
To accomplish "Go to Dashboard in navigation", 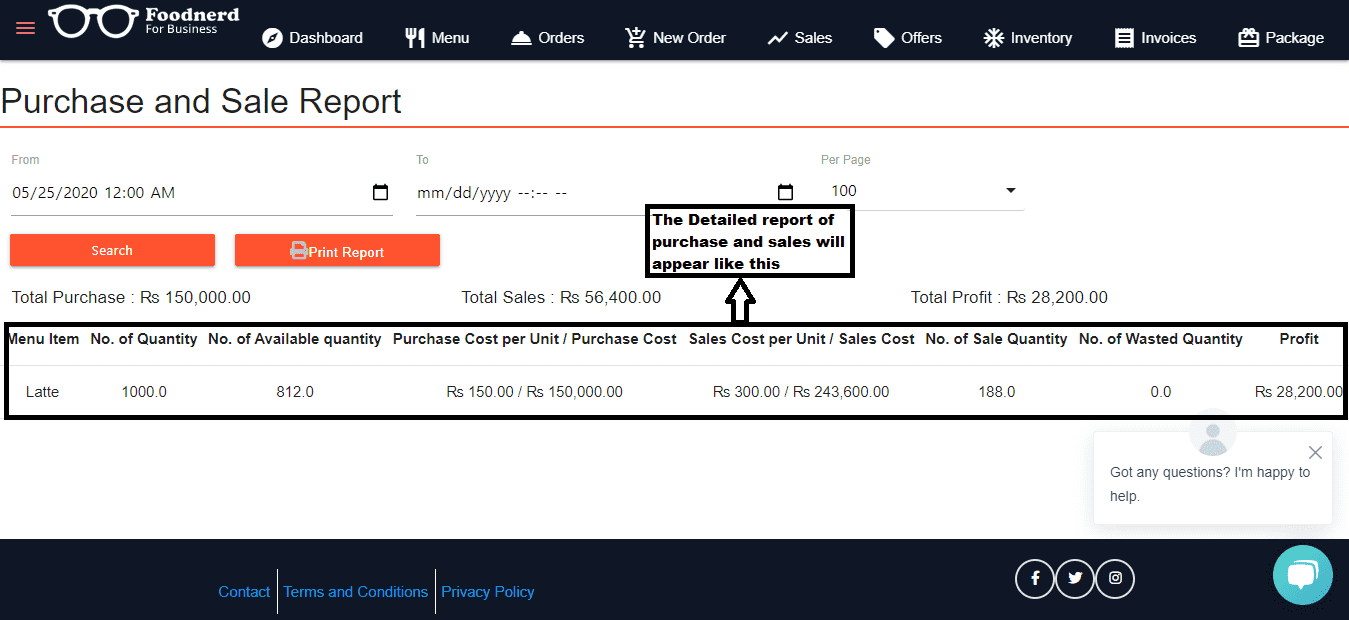I will click(x=312, y=38).
